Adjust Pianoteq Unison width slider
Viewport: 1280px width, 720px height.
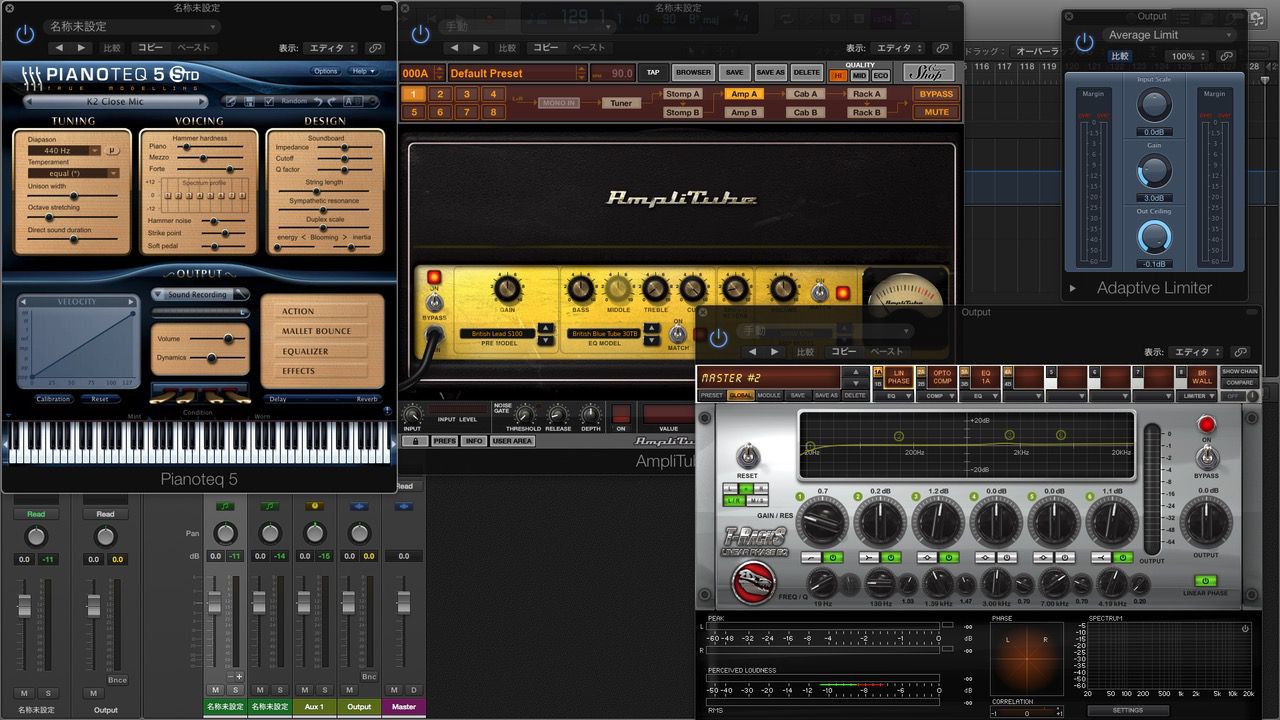(x=73, y=195)
